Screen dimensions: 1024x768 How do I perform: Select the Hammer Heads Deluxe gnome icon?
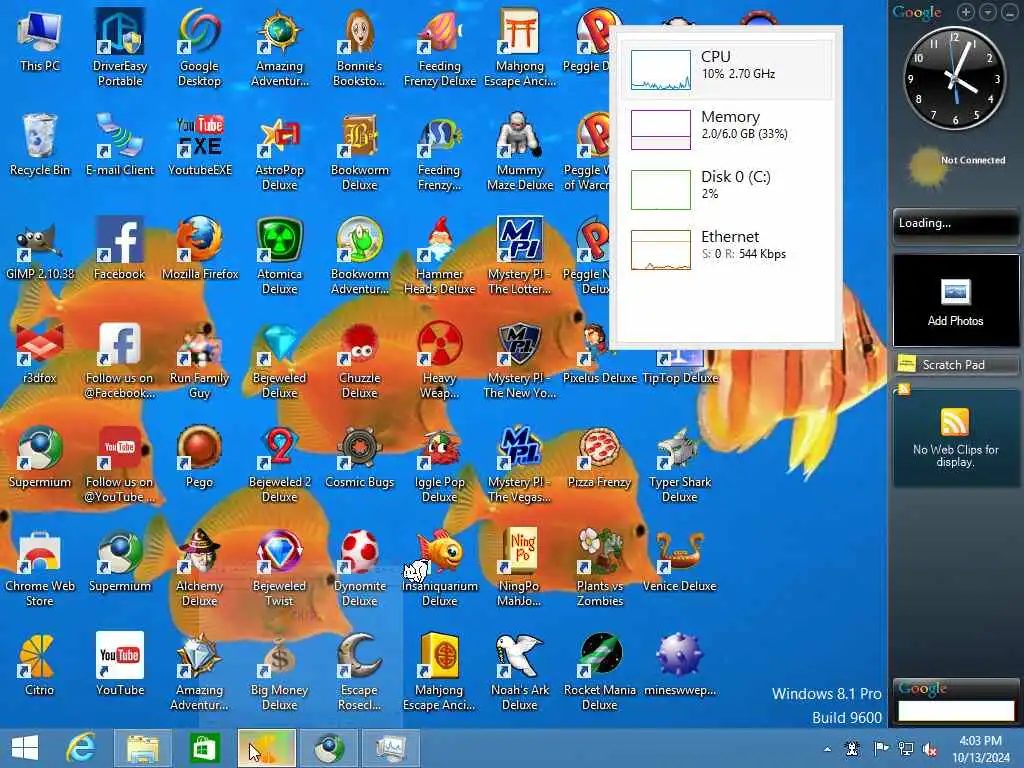coord(440,256)
